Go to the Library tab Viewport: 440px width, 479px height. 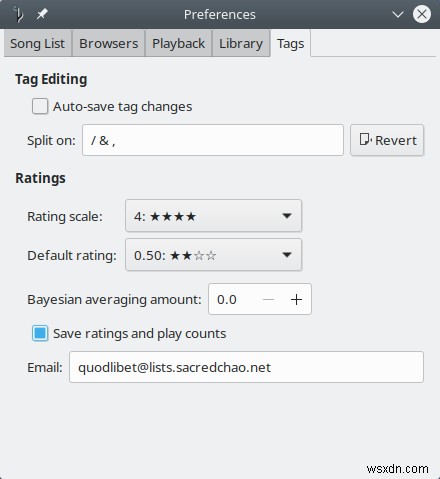241,43
